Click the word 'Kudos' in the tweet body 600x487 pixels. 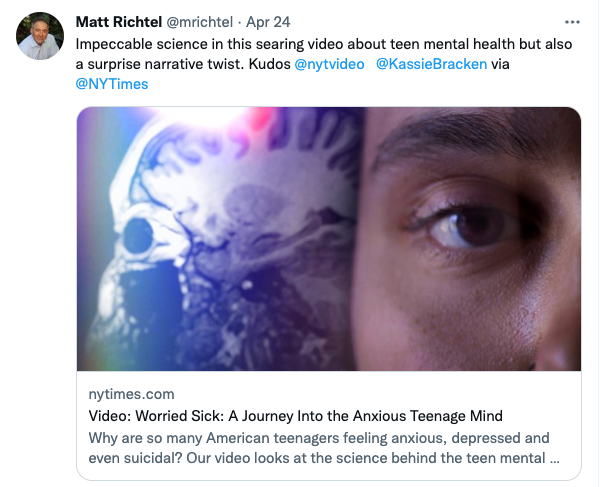pos(269,64)
